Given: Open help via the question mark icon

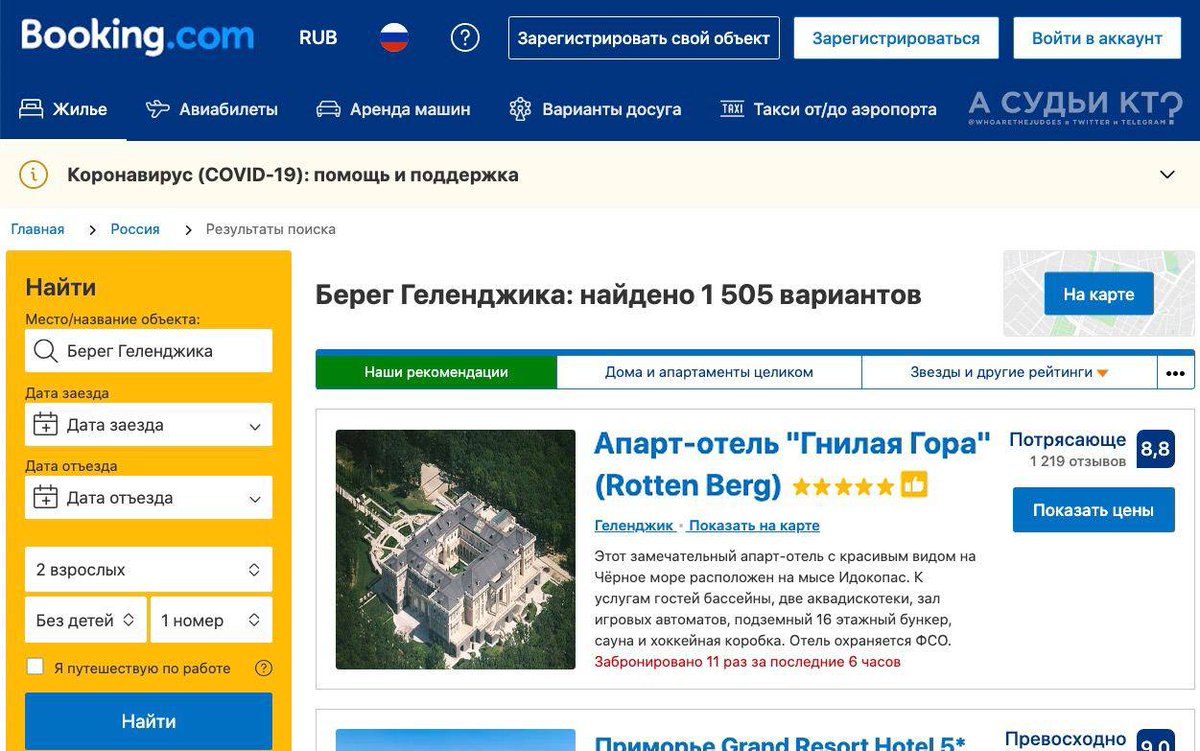Looking at the screenshot, I should click(464, 36).
